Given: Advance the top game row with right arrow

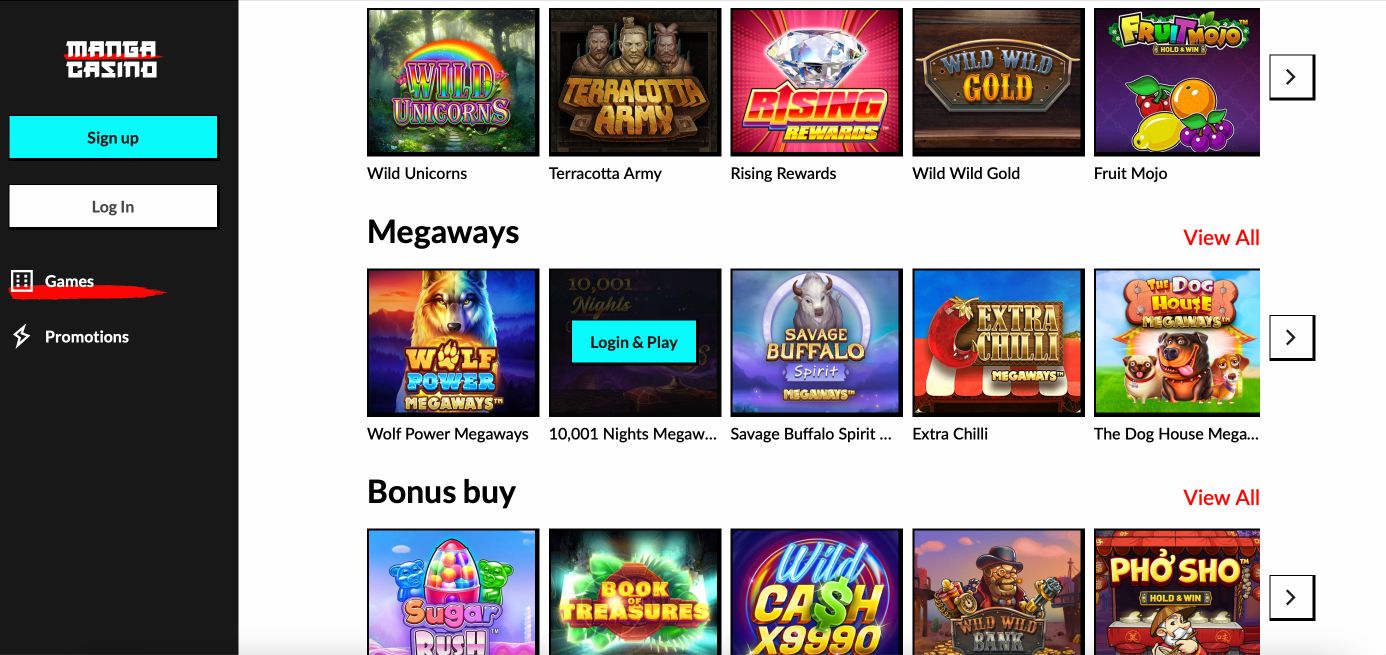Looking at the screenshot, I should click(1291, 77).
